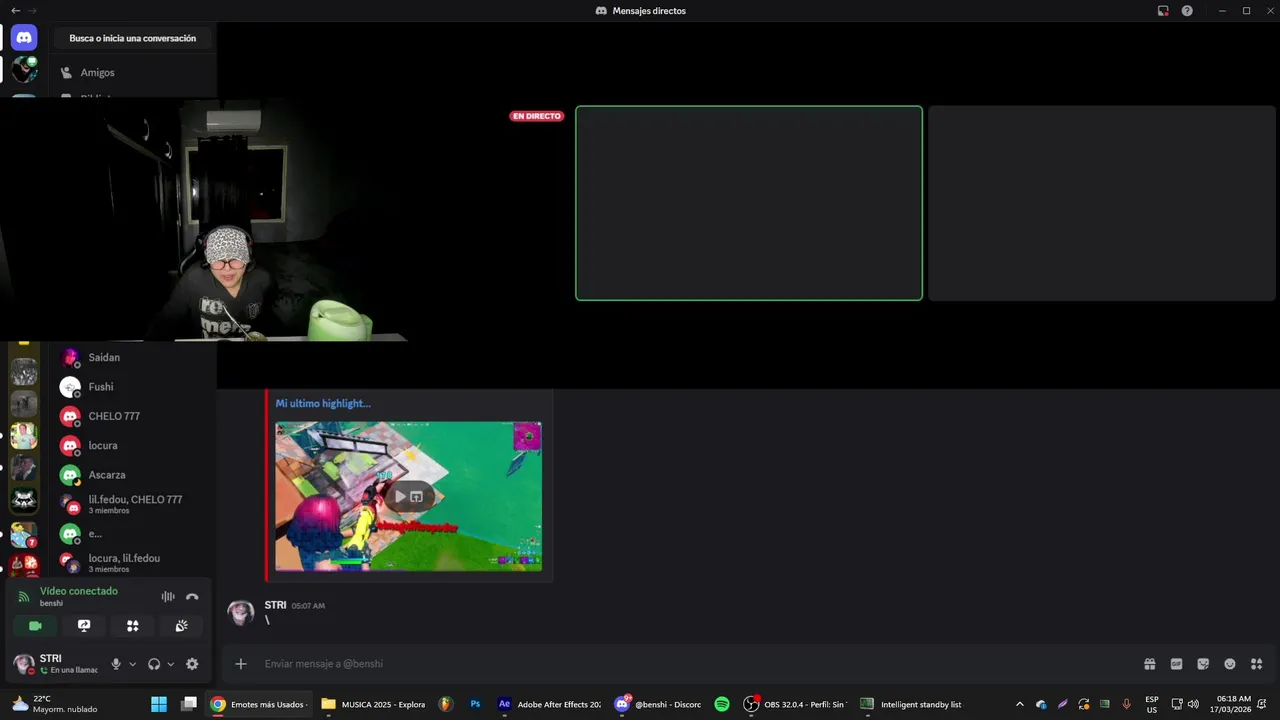Click the plus attachment button in the message bar
The height and width of the screenshot is (720, 1280).
pyautogui.click(x=240, y=664)
